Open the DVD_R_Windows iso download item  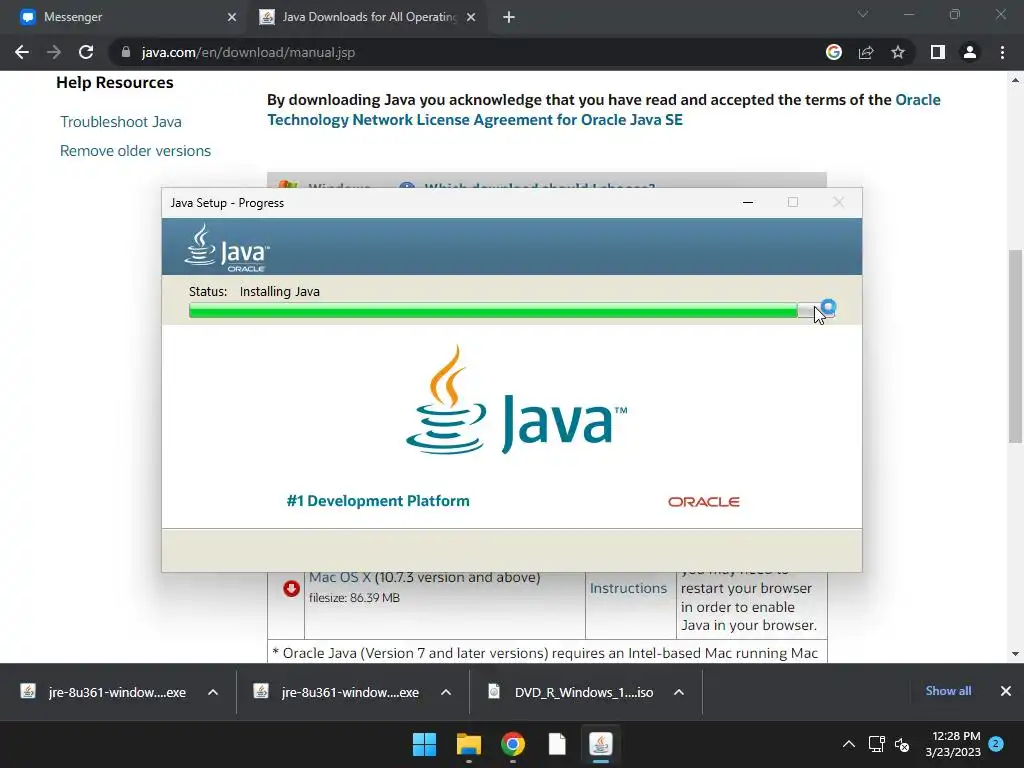[x=571, y=692]
